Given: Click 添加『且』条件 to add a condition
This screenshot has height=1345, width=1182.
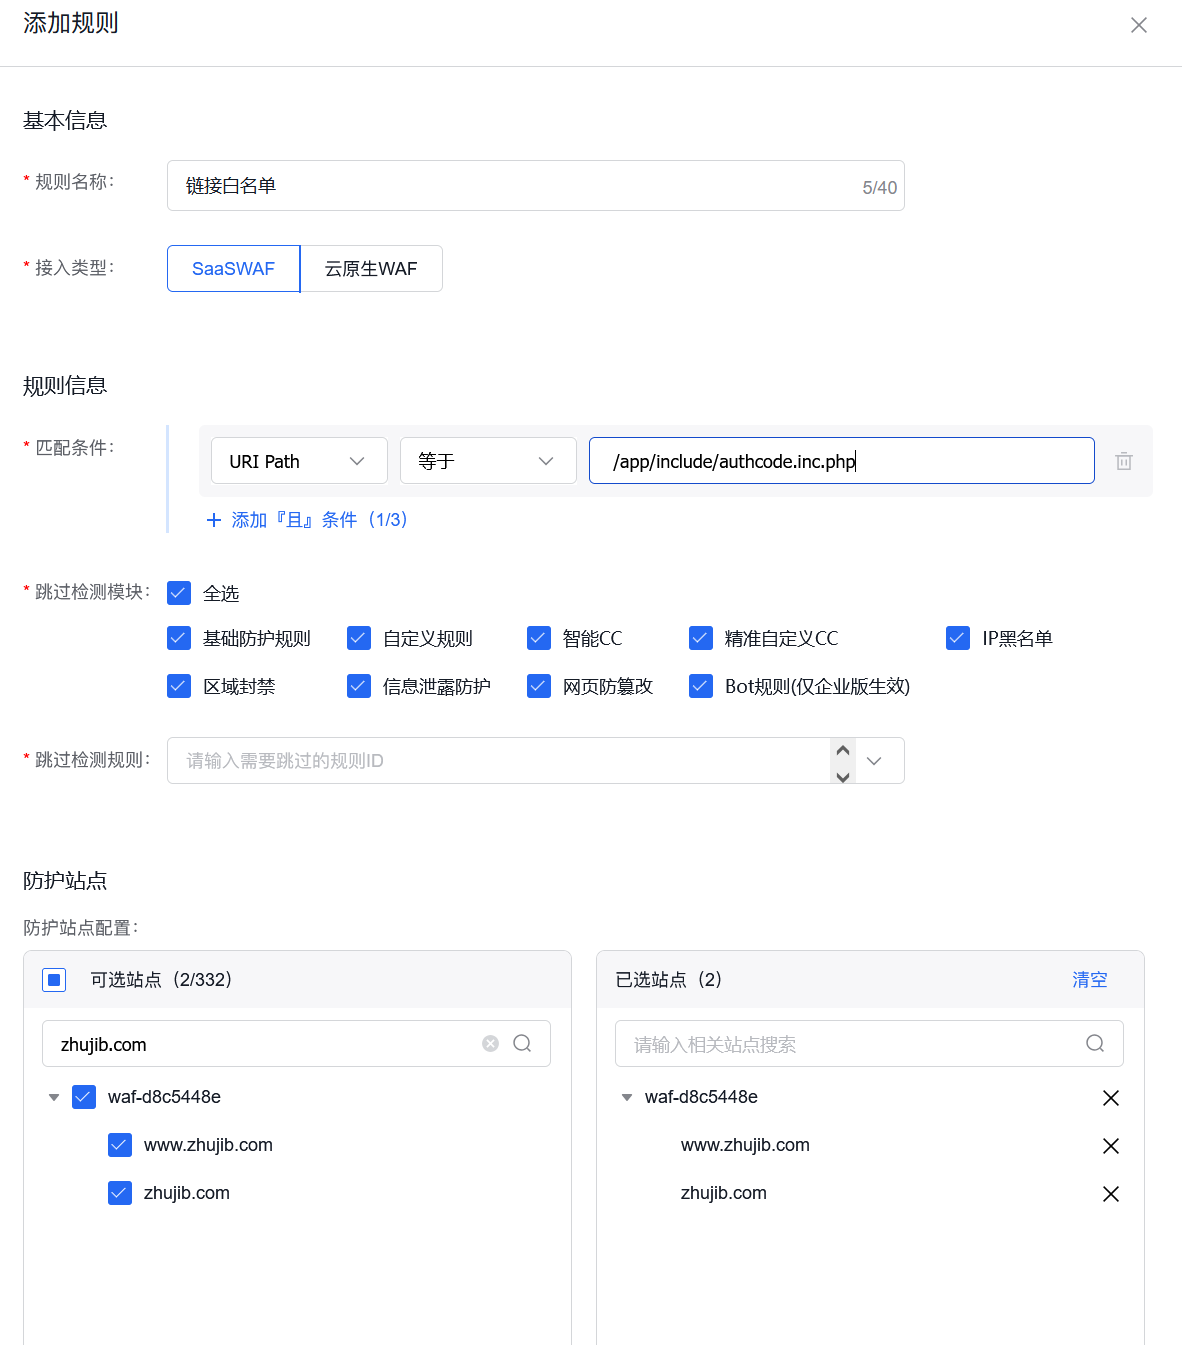Looking at the screenshot, I should pos(307,519).
